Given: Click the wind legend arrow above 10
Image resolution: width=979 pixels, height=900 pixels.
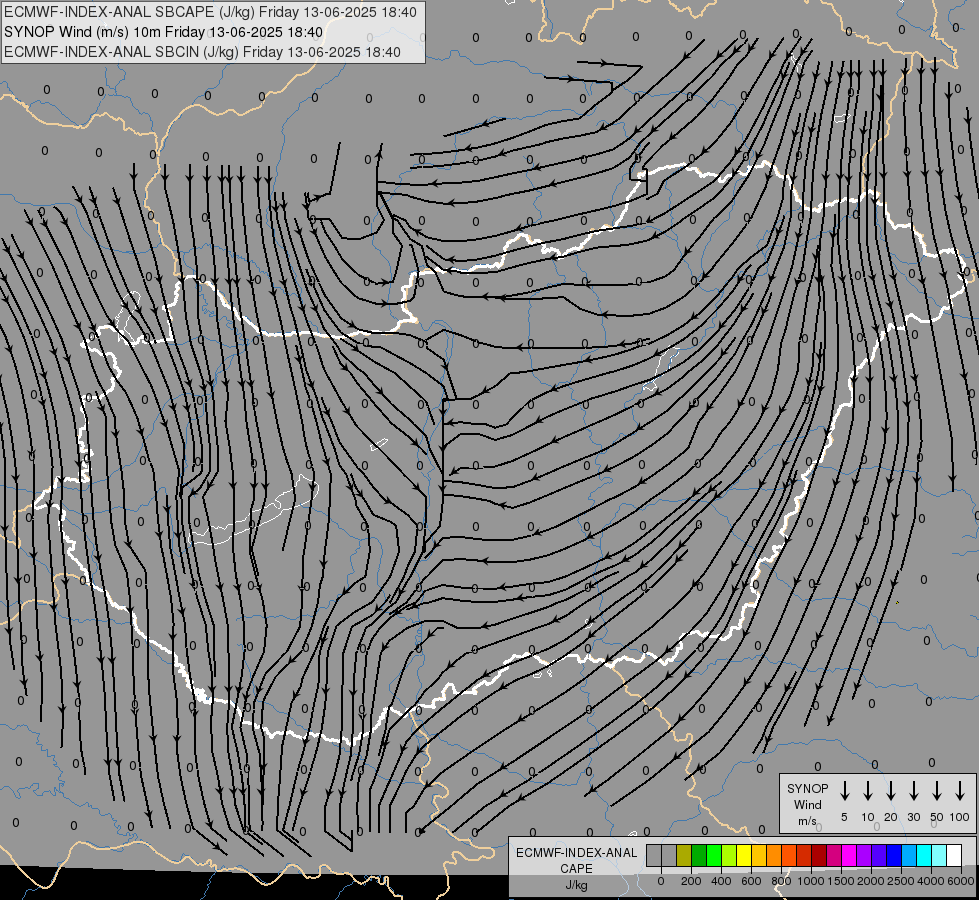Looking at the screenshot, I should (x=867, y=791).
